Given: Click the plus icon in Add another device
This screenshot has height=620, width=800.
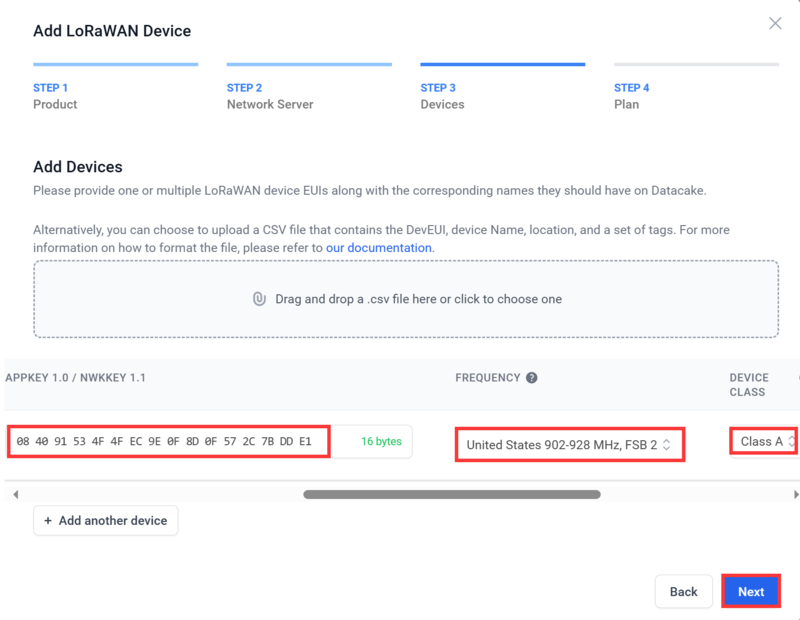Looking at the screenshot, I should pyautogui.click(x=48, y=520).
